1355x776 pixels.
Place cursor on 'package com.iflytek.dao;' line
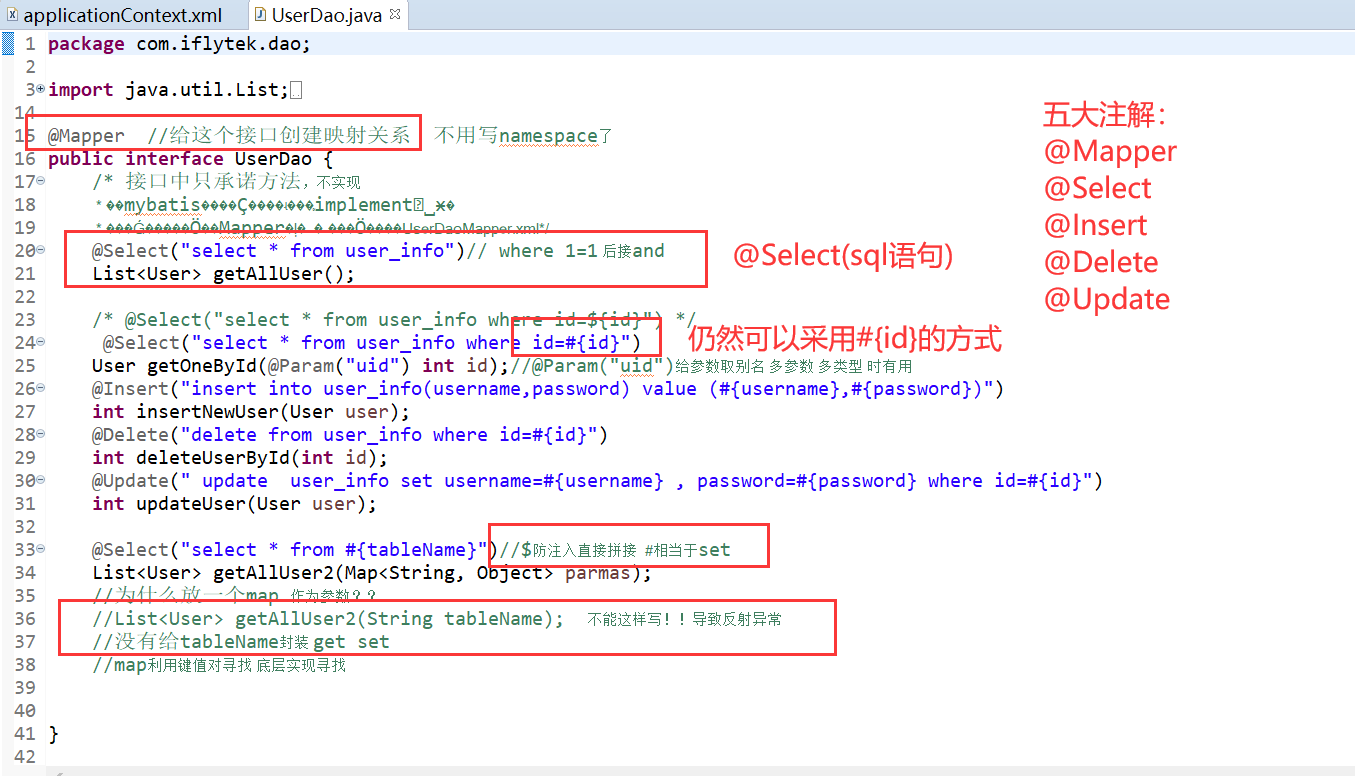(x=179, y=44)
